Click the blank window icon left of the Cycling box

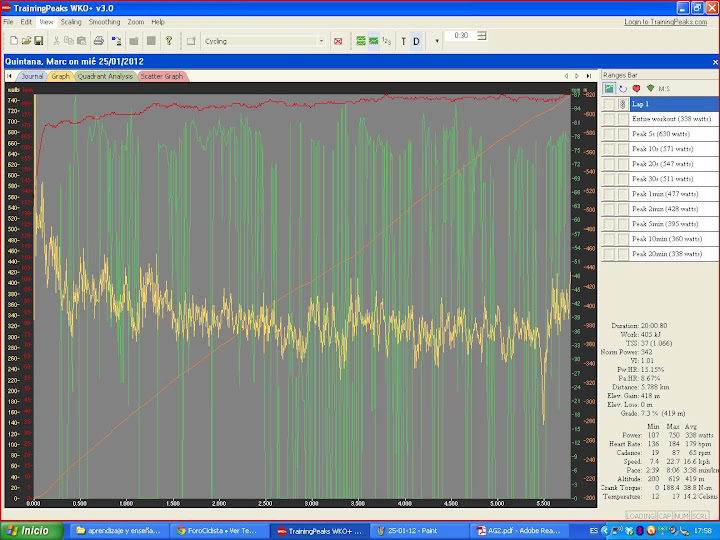tap(191, 41)
